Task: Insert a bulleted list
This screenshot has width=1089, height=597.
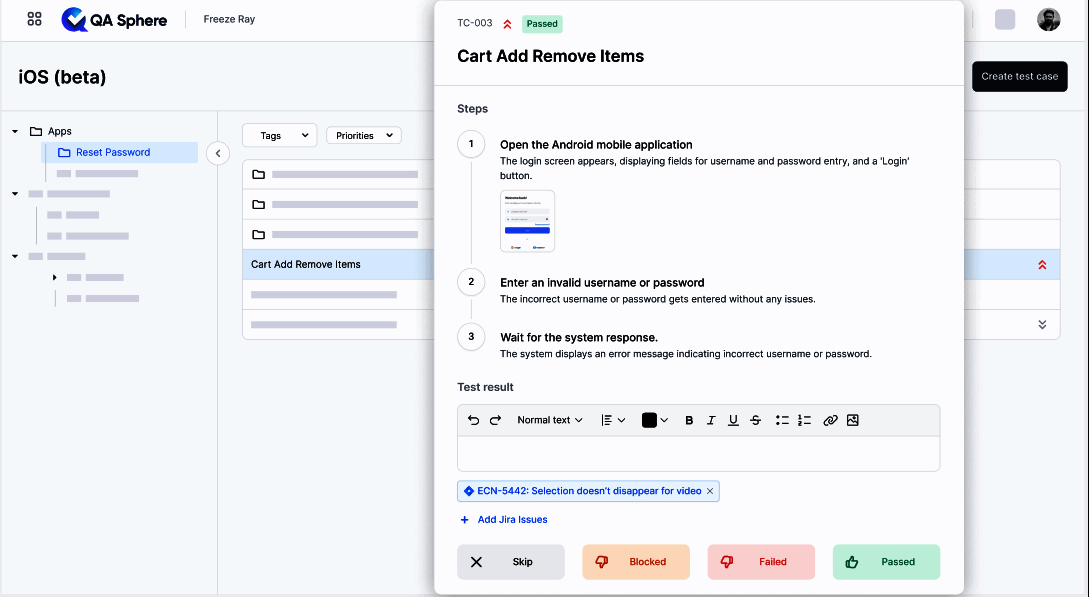Action: (x=783, y=421)
